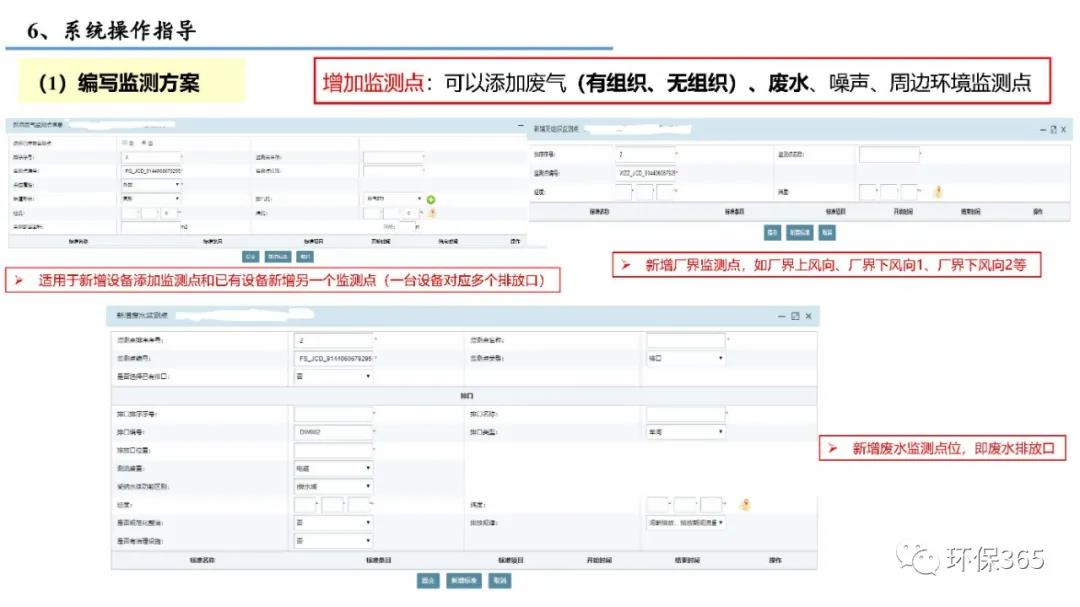Open the 是否选择已有排口 dropdown
This screenshot has height=607, width=1080.
(x=333, y=377)
